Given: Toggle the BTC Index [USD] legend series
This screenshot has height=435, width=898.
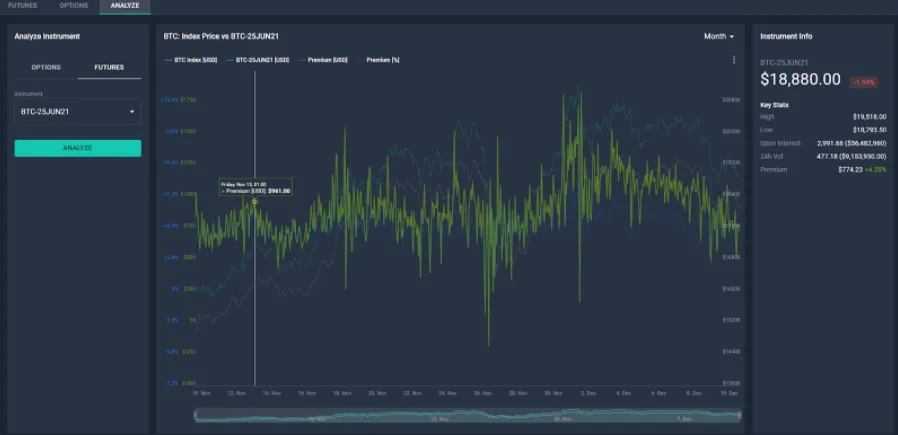Looking at the screenshot, I should [191, 60].
